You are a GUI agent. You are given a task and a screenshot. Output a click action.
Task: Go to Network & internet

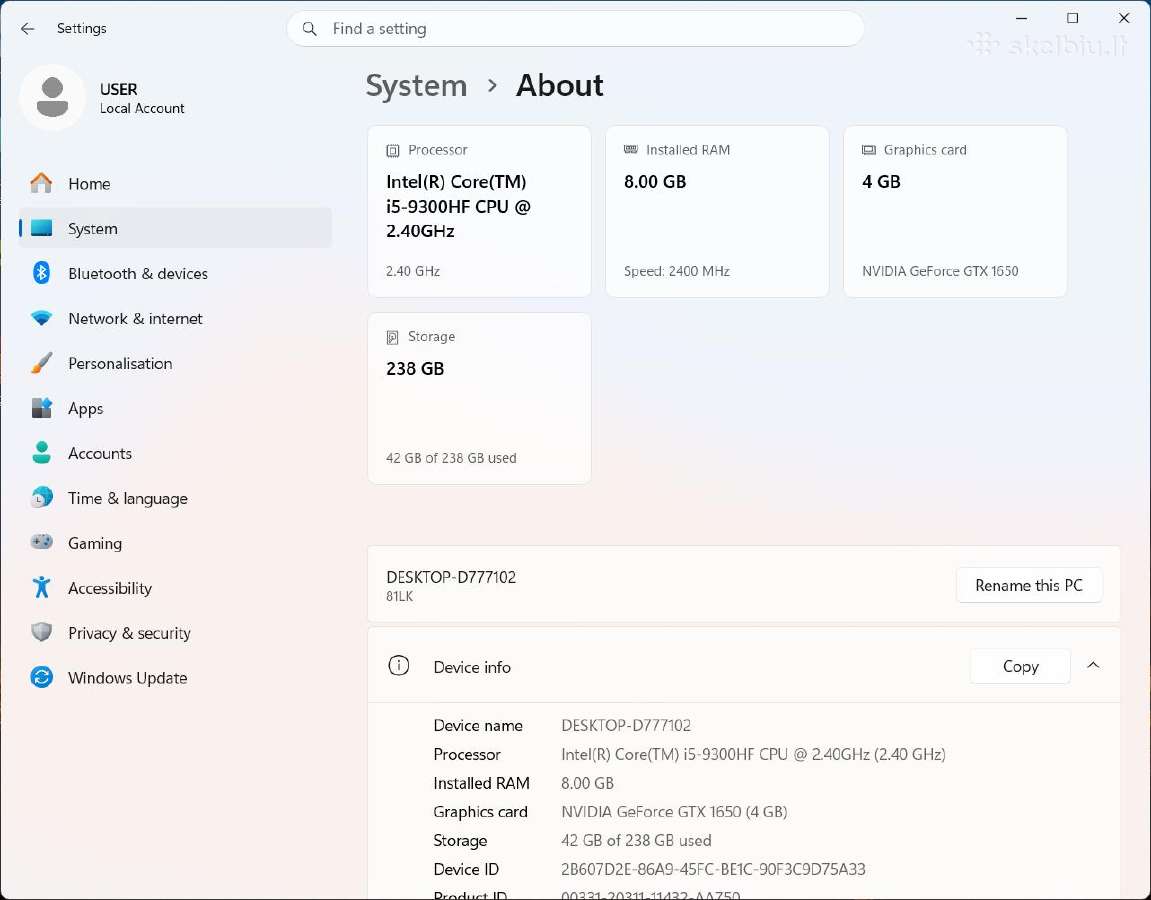(175, 318)
